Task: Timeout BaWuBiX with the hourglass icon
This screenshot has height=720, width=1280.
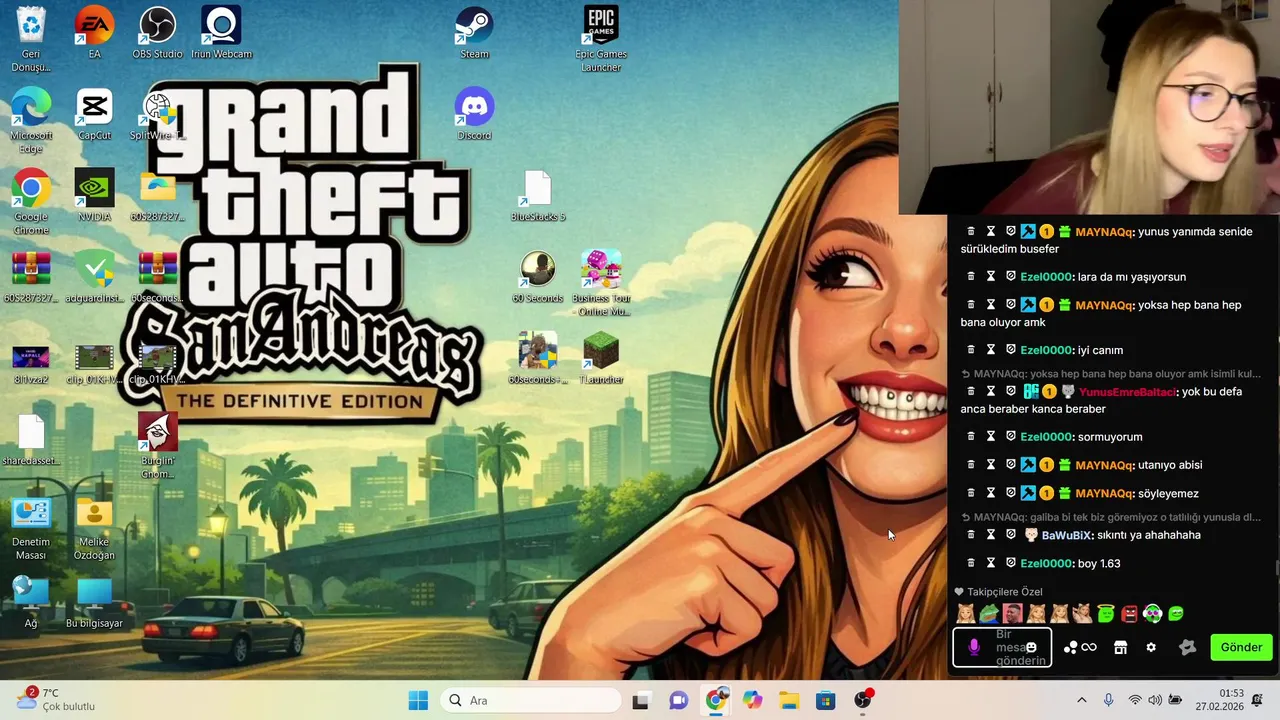Action: (x=991, y=535)
